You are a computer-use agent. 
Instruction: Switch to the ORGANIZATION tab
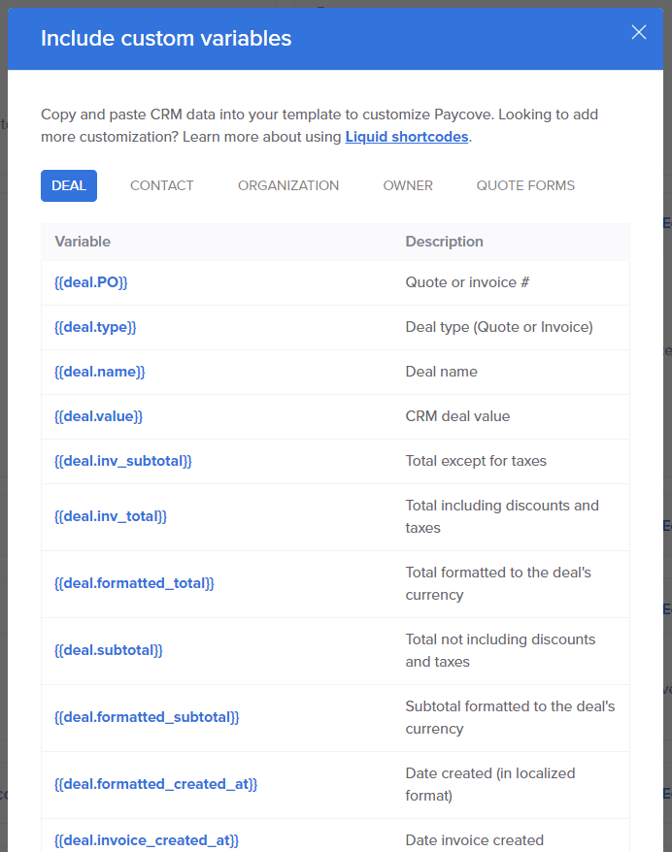(288, 186)
